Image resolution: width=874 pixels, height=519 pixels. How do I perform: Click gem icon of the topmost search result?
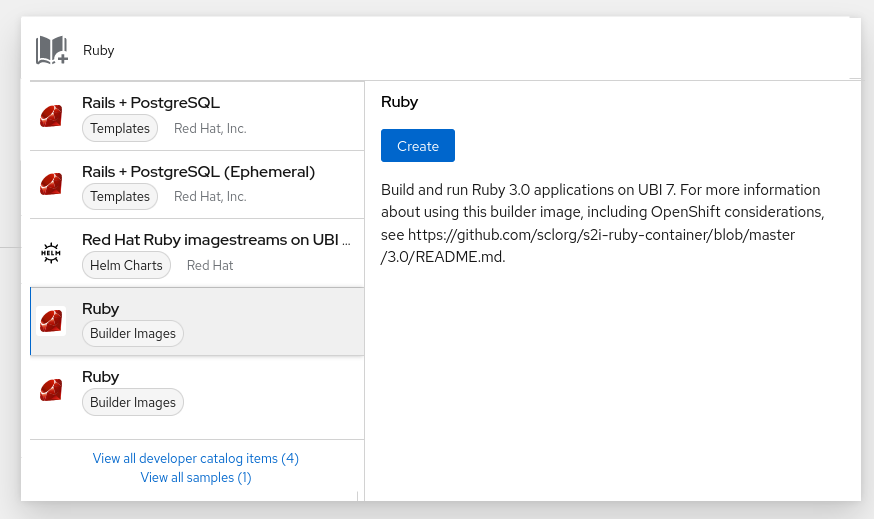51,116
